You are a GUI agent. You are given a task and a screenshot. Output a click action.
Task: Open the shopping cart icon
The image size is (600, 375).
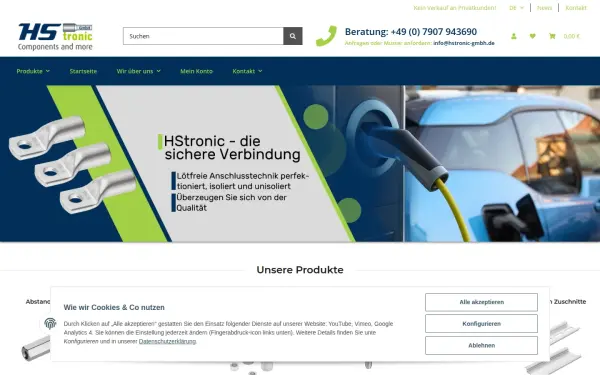[x=552, y=36]
